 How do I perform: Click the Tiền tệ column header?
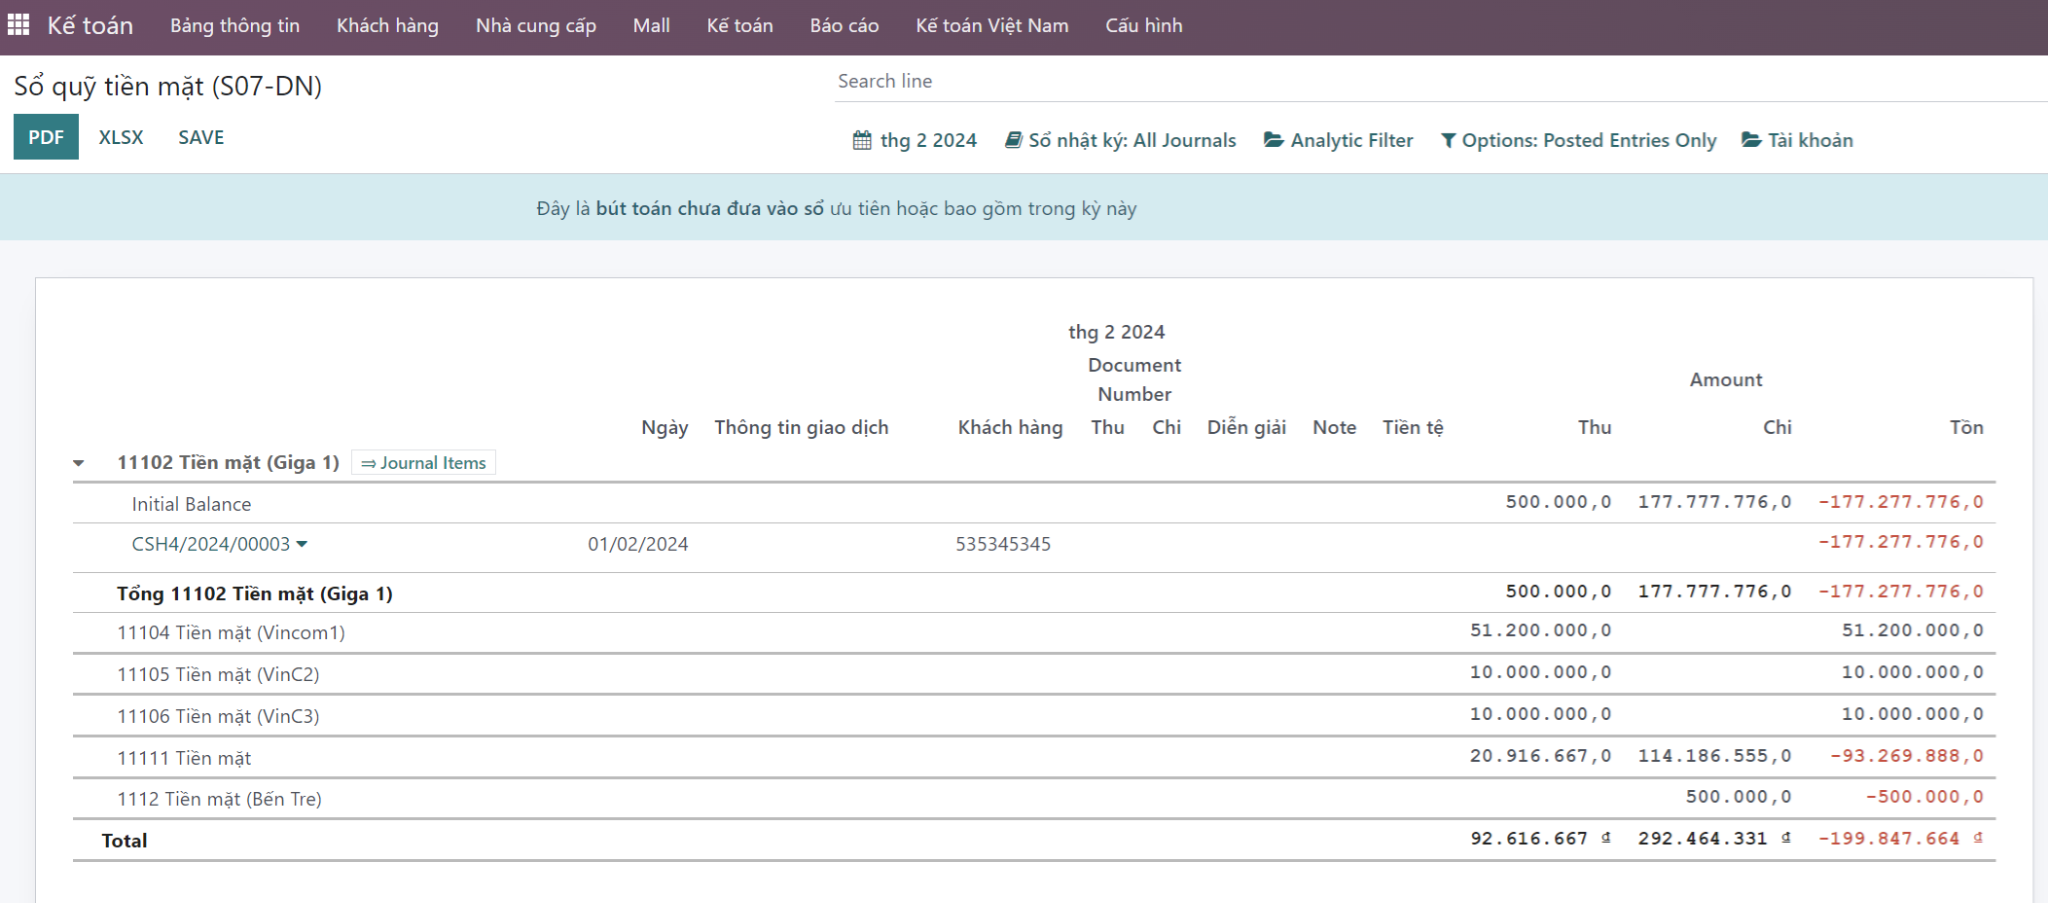point(1413,427)
